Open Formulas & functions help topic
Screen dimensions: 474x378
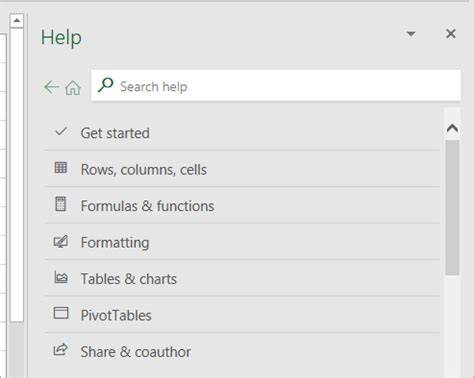tap(242, 205)
